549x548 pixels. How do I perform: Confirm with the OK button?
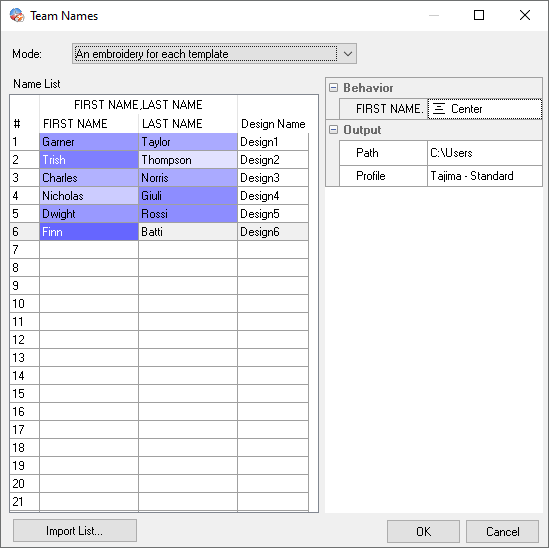click(423, 532)
